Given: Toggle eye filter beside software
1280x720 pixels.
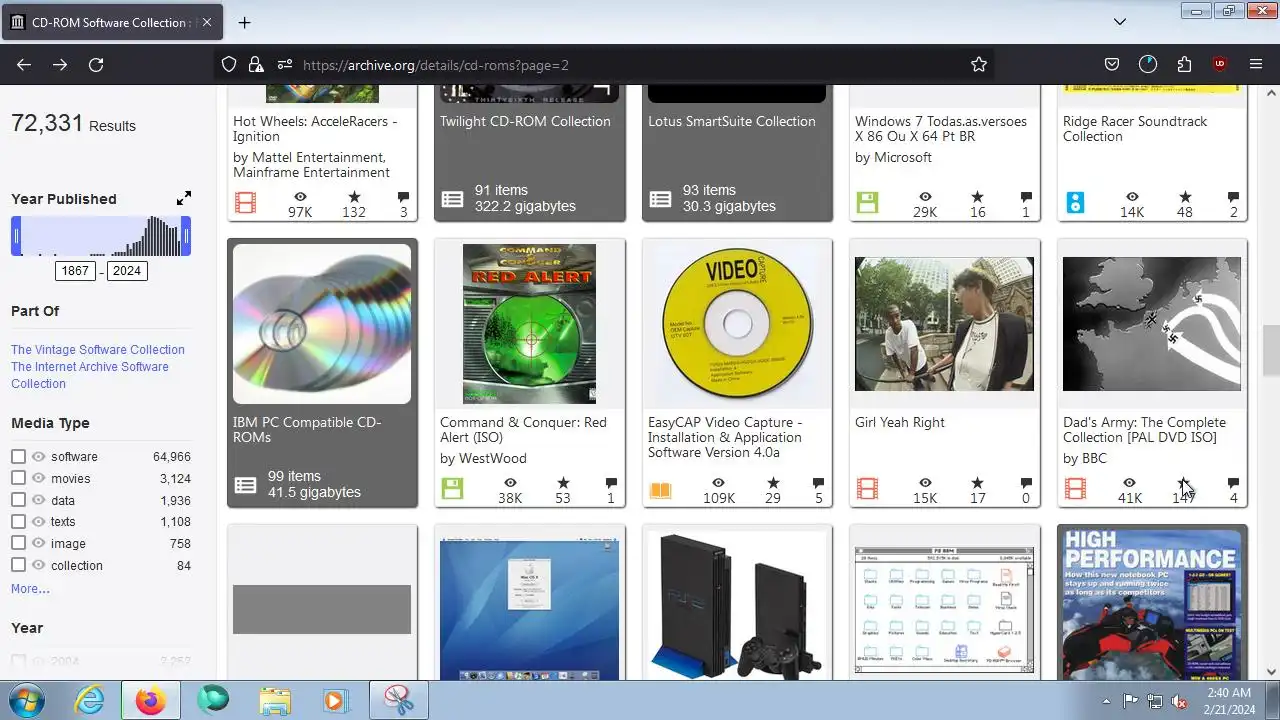Looking at the screenshot, I should pos(38,456).
